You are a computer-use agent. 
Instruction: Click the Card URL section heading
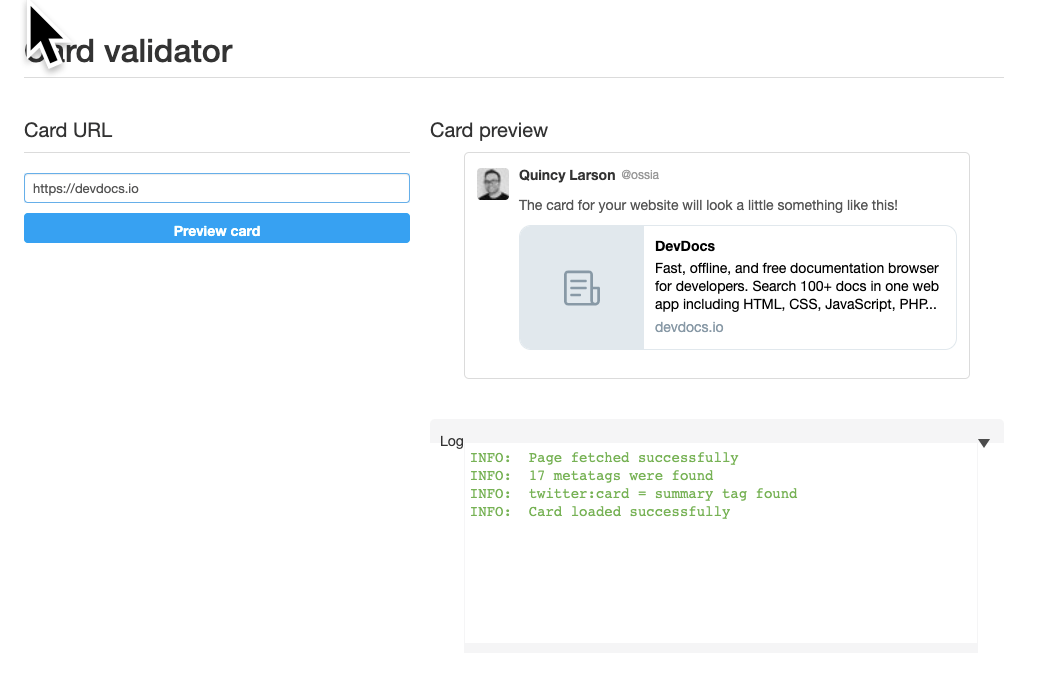[x=68, y=130]
